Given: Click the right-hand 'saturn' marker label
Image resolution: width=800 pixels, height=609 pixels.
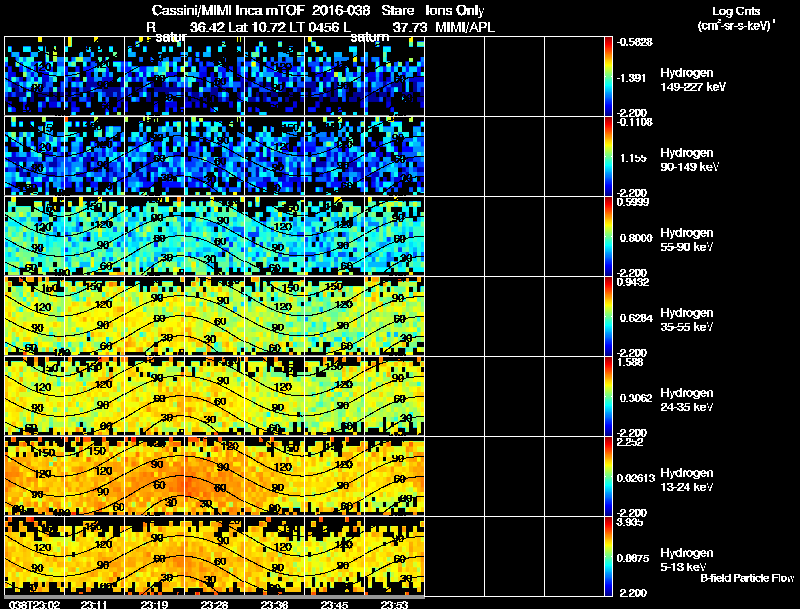Looking at the screenshot, I should click(369, 37).
